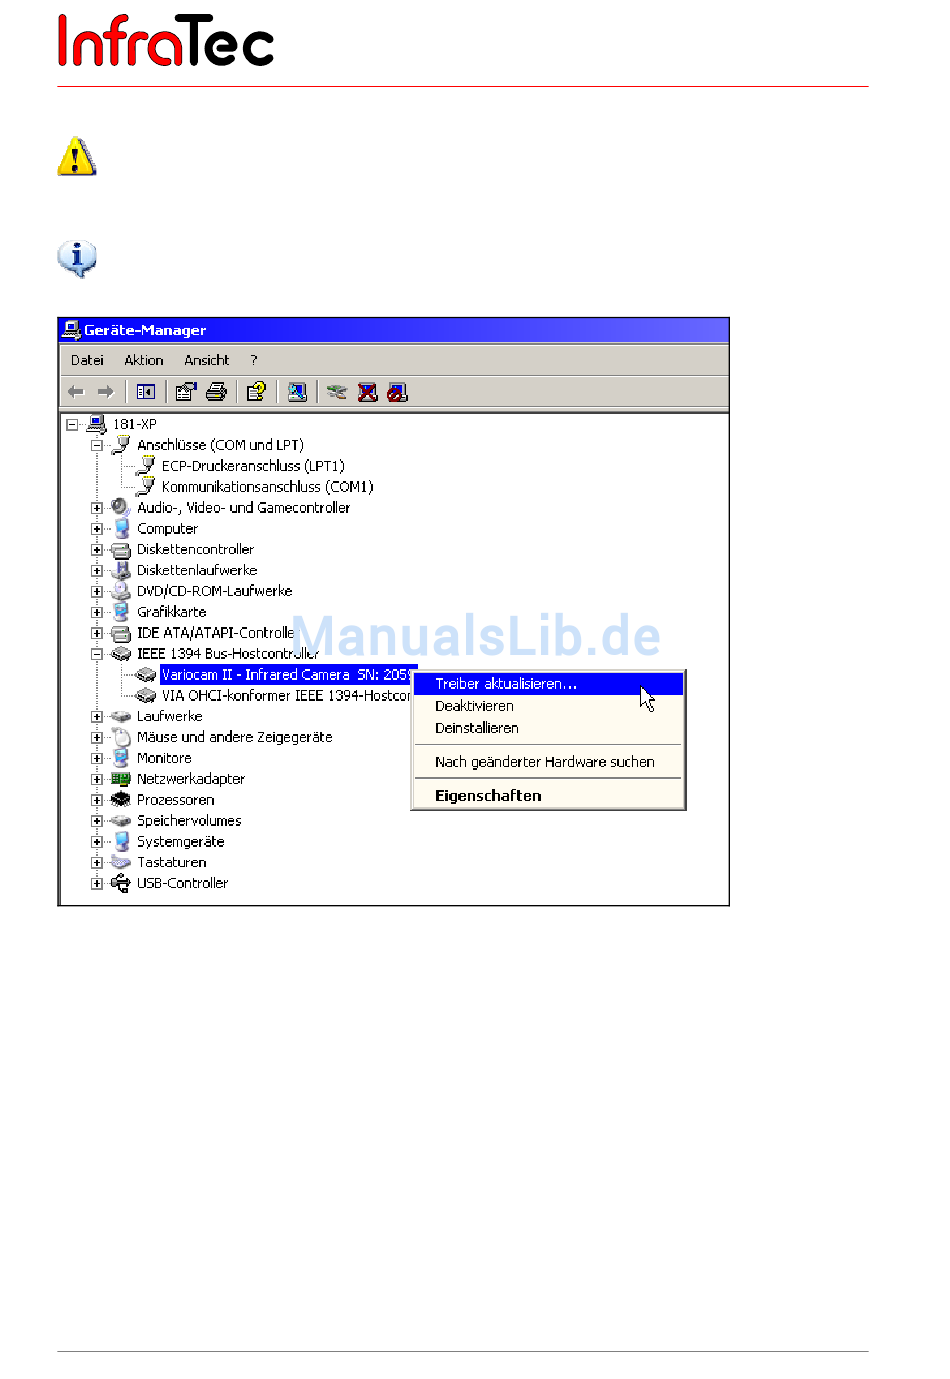
Task: Choose Deaktivieren in the context menu
Action: tap(548, 706)
